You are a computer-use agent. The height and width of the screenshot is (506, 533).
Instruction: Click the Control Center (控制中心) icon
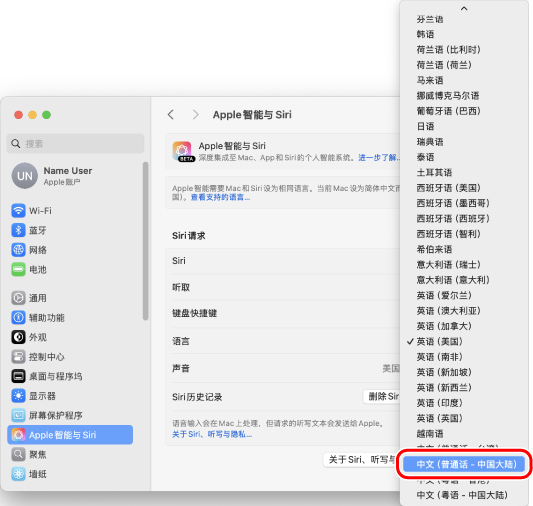(18, 357)
